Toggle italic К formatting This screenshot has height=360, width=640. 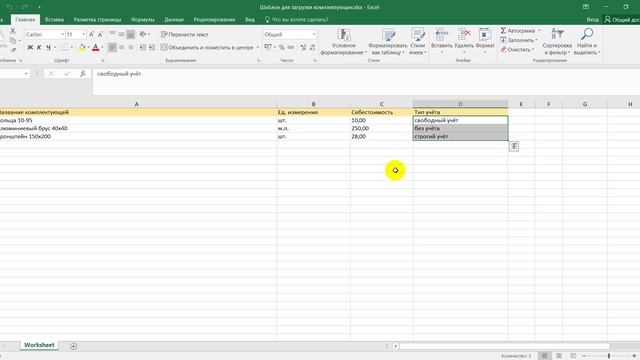(x=39, y=48)
